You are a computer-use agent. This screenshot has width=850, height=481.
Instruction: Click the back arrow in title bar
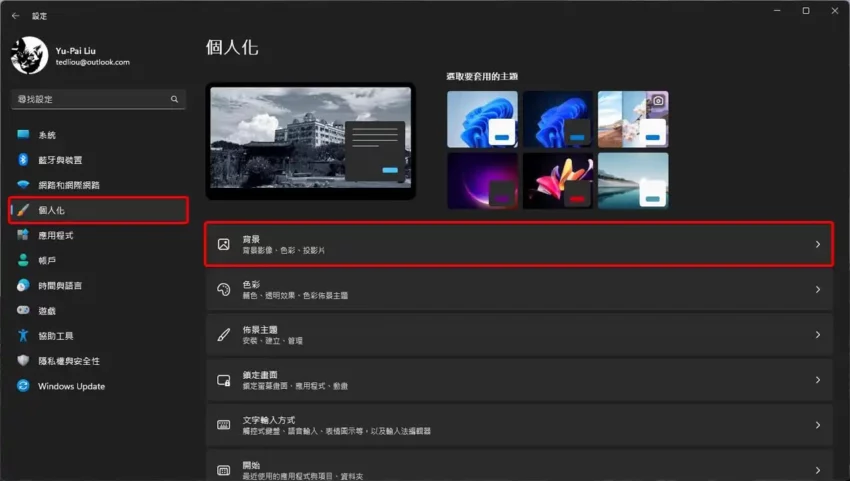[15, 16]
